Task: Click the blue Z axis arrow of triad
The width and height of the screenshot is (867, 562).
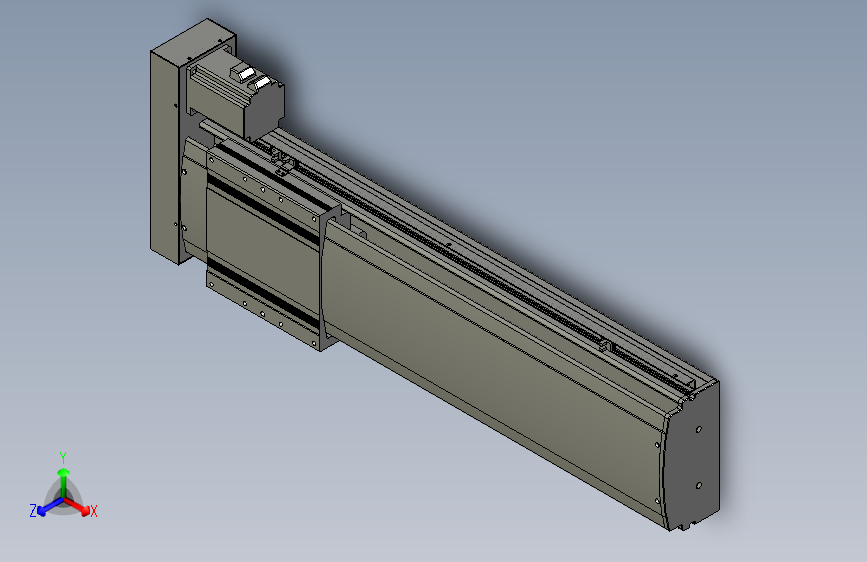Action: (50, 507)
